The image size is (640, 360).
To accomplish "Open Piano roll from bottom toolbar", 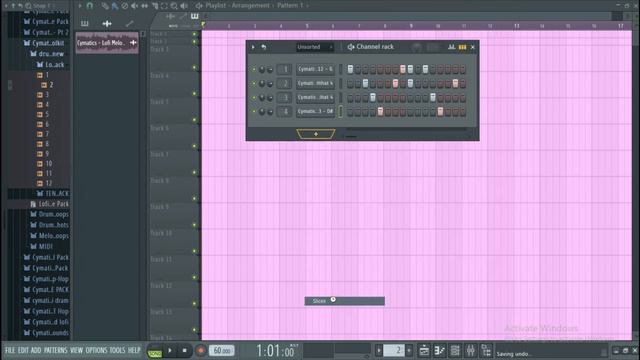I will coord(440,350).
